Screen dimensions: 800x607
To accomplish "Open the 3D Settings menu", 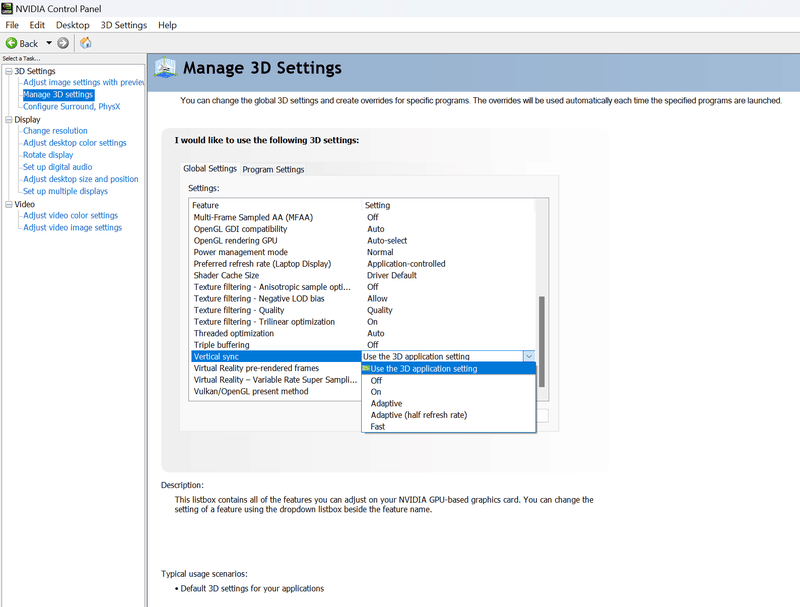I will pos(123,25).
